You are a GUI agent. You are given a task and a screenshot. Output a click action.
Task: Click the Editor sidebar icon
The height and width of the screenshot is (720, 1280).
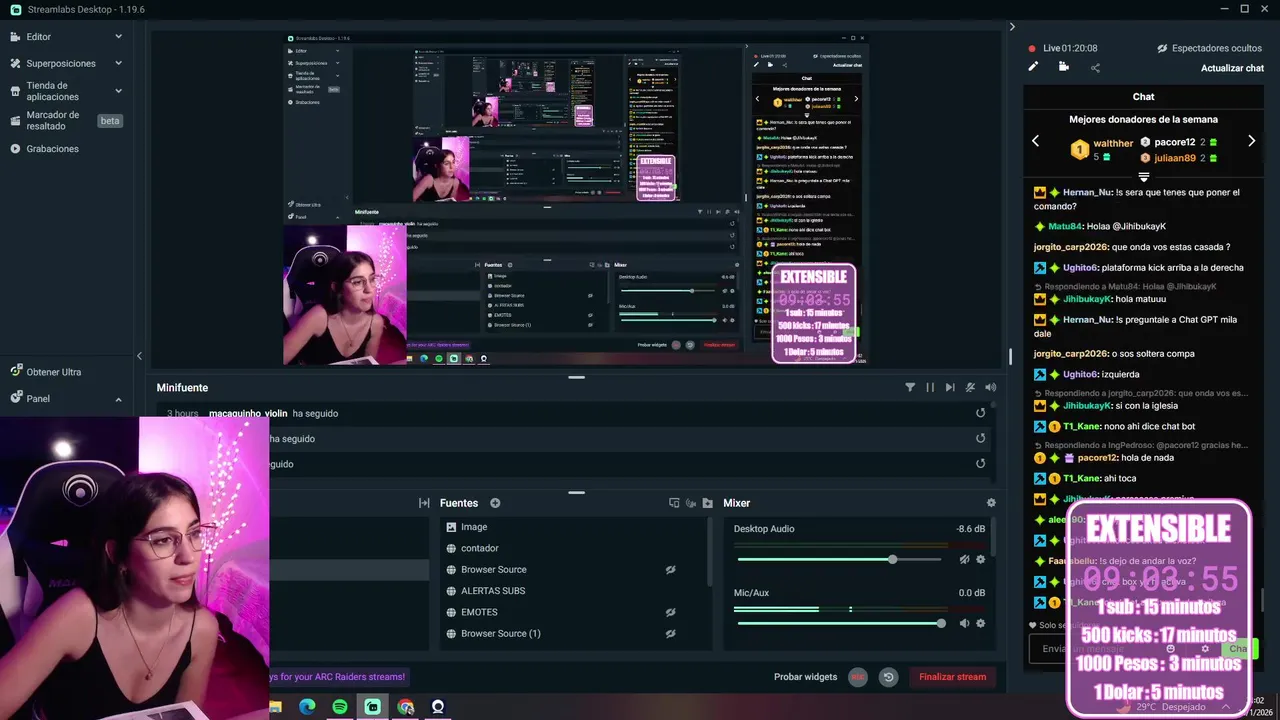click(x=15, y=37)
